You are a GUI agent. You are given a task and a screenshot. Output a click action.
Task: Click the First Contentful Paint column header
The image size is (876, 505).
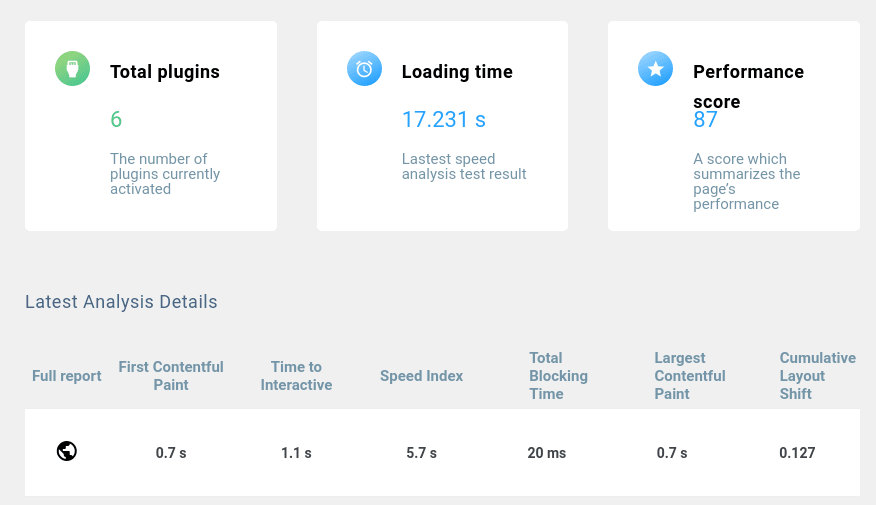171,376
